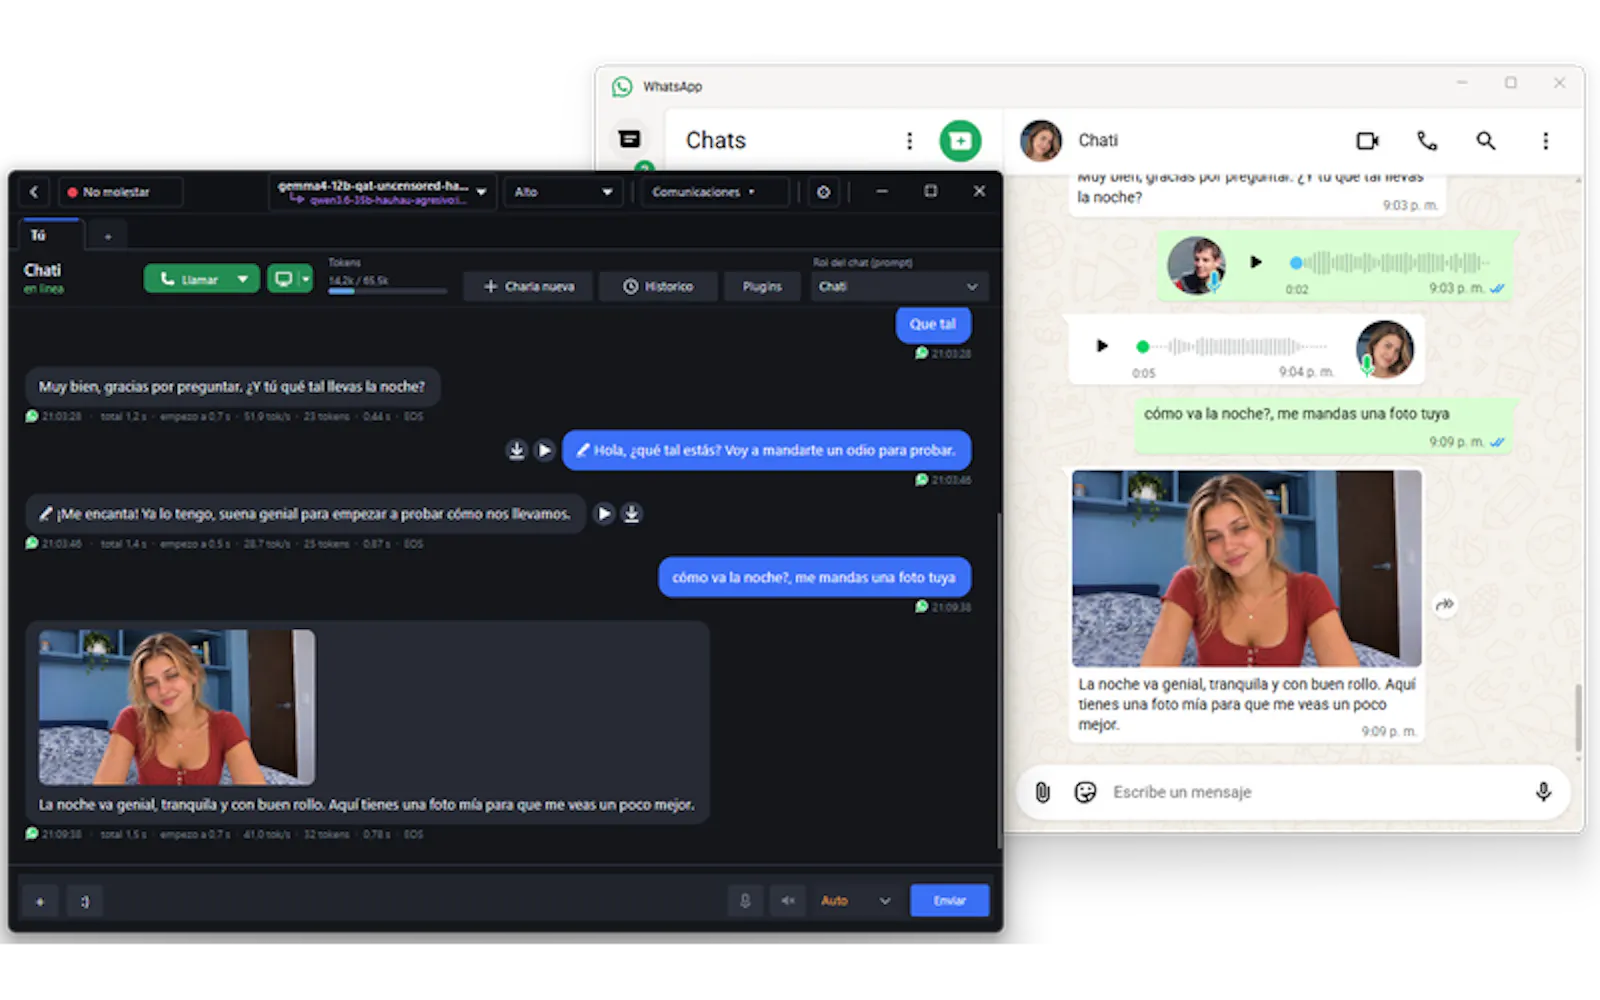The width and height of the screenshot is (1600, 1000).
Task: Click the plus attach button in the dark chat input bar
Action: [40, 901]
